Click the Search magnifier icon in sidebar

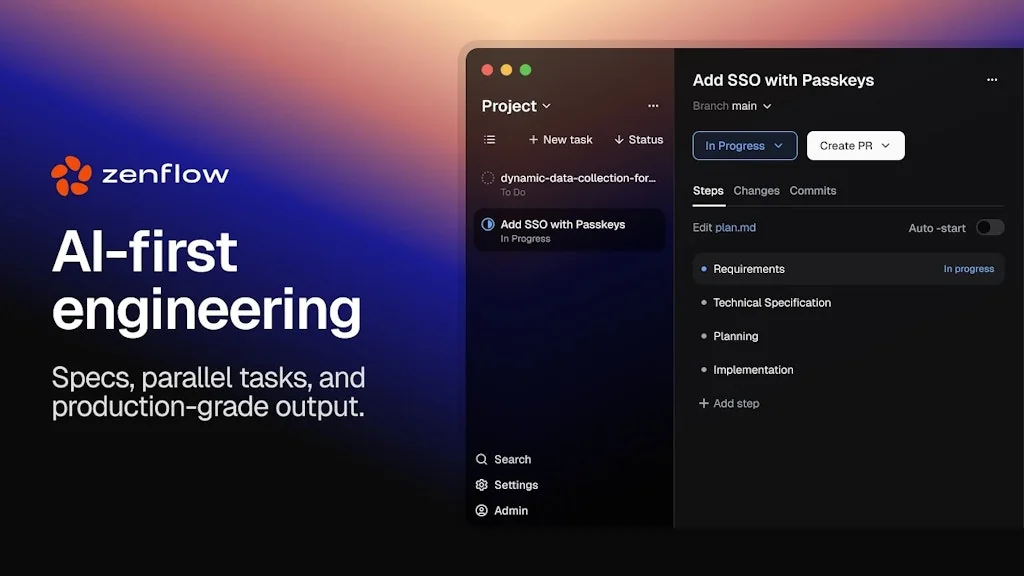[x=482, y=460]
